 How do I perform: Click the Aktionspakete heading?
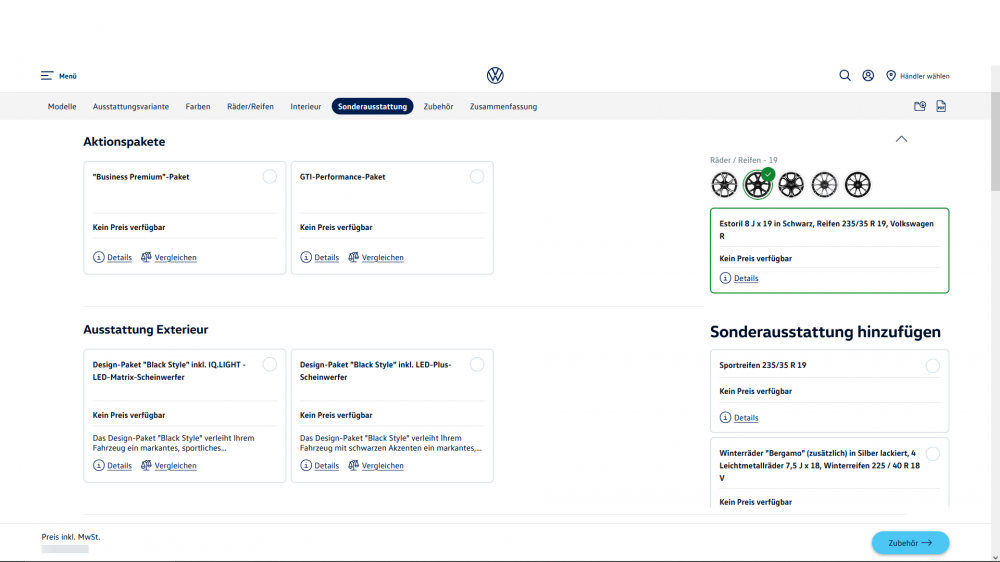tap(124, 142)
